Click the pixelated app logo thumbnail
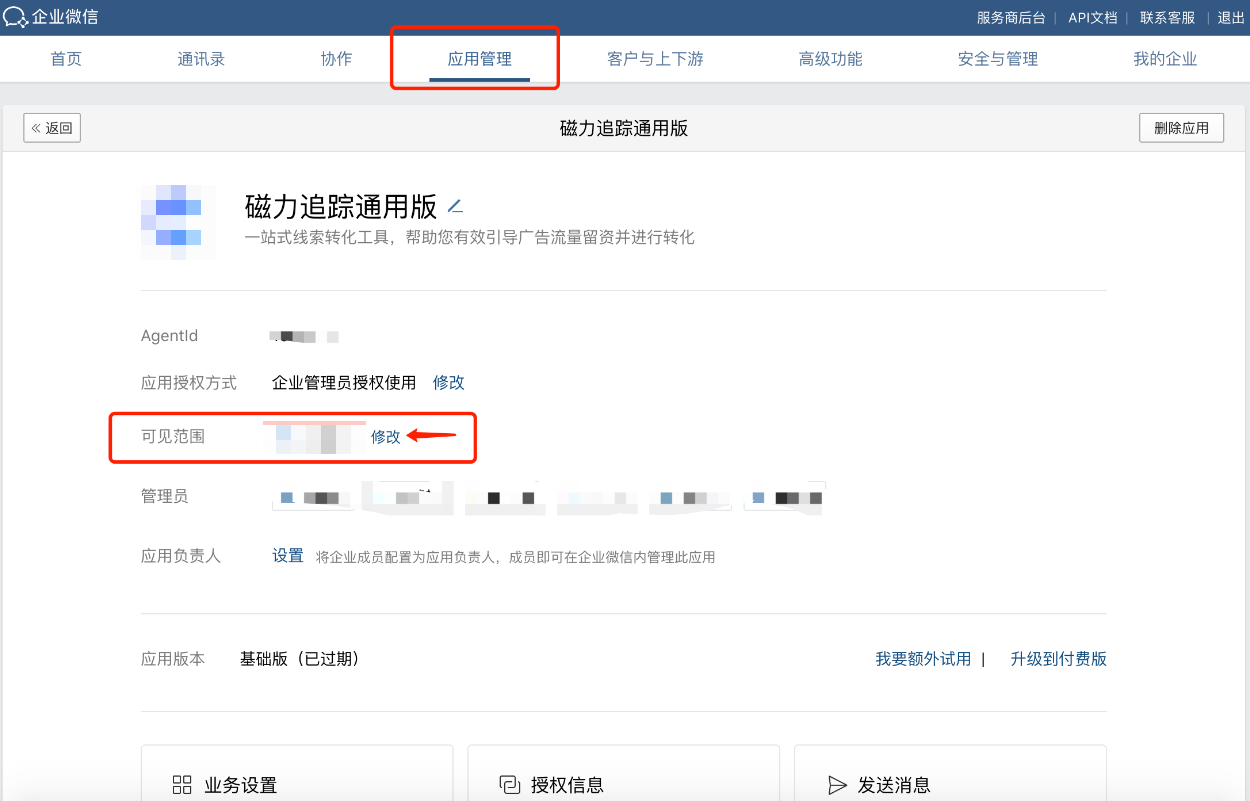 click(x=178, y=222)
